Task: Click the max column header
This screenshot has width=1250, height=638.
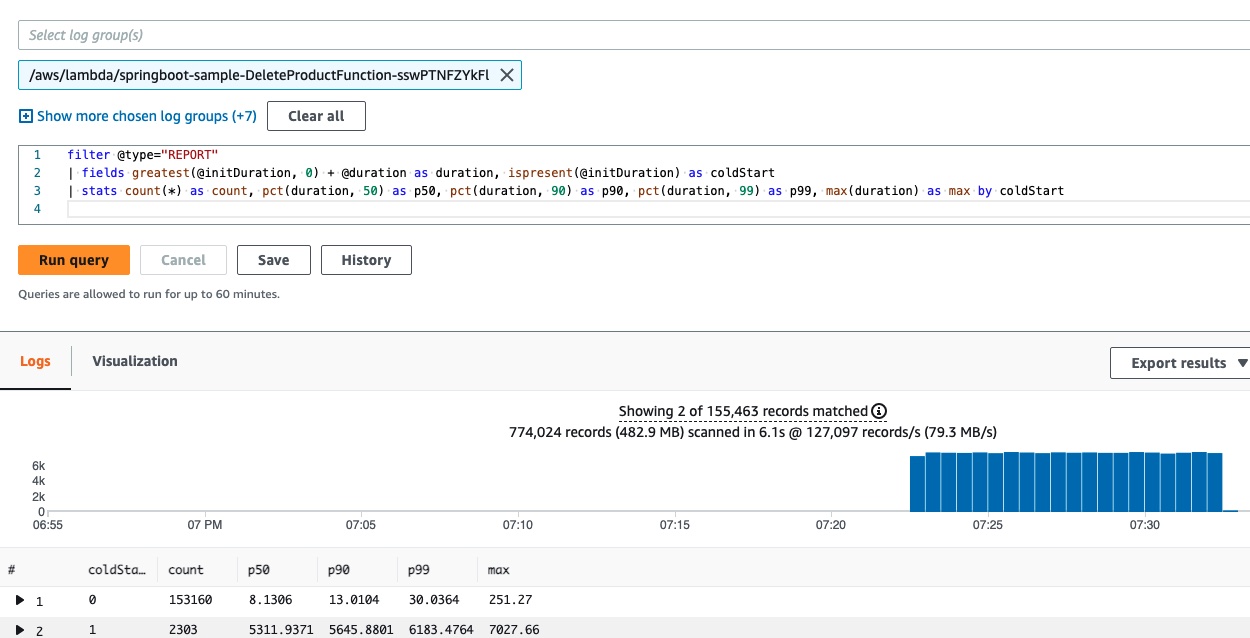Action: pyautogui.click(x=498, y=569)
